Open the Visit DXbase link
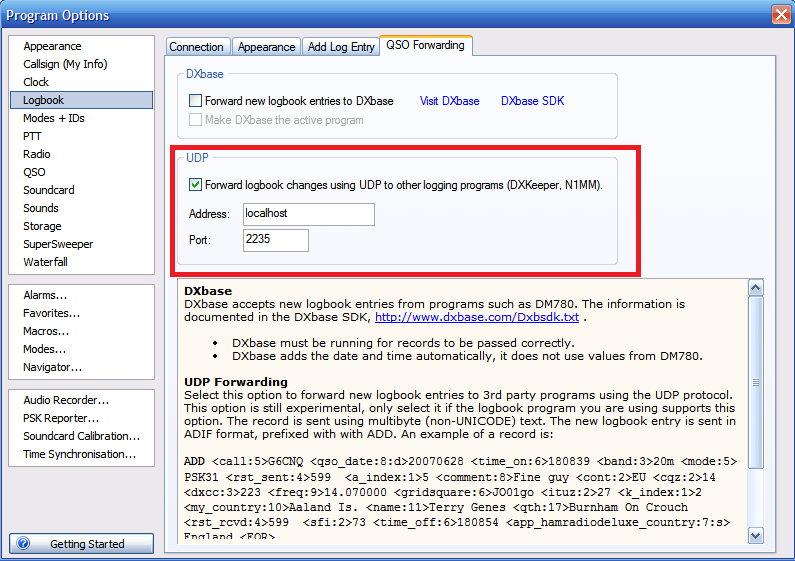This screenshot has width=795, height=561. (x=449, y=101)
